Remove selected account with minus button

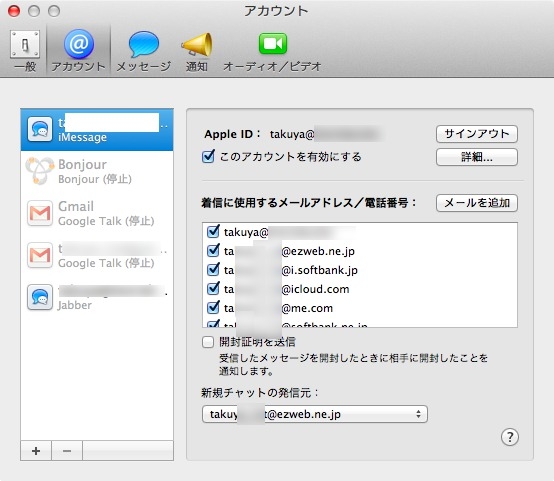pos(67,451)
